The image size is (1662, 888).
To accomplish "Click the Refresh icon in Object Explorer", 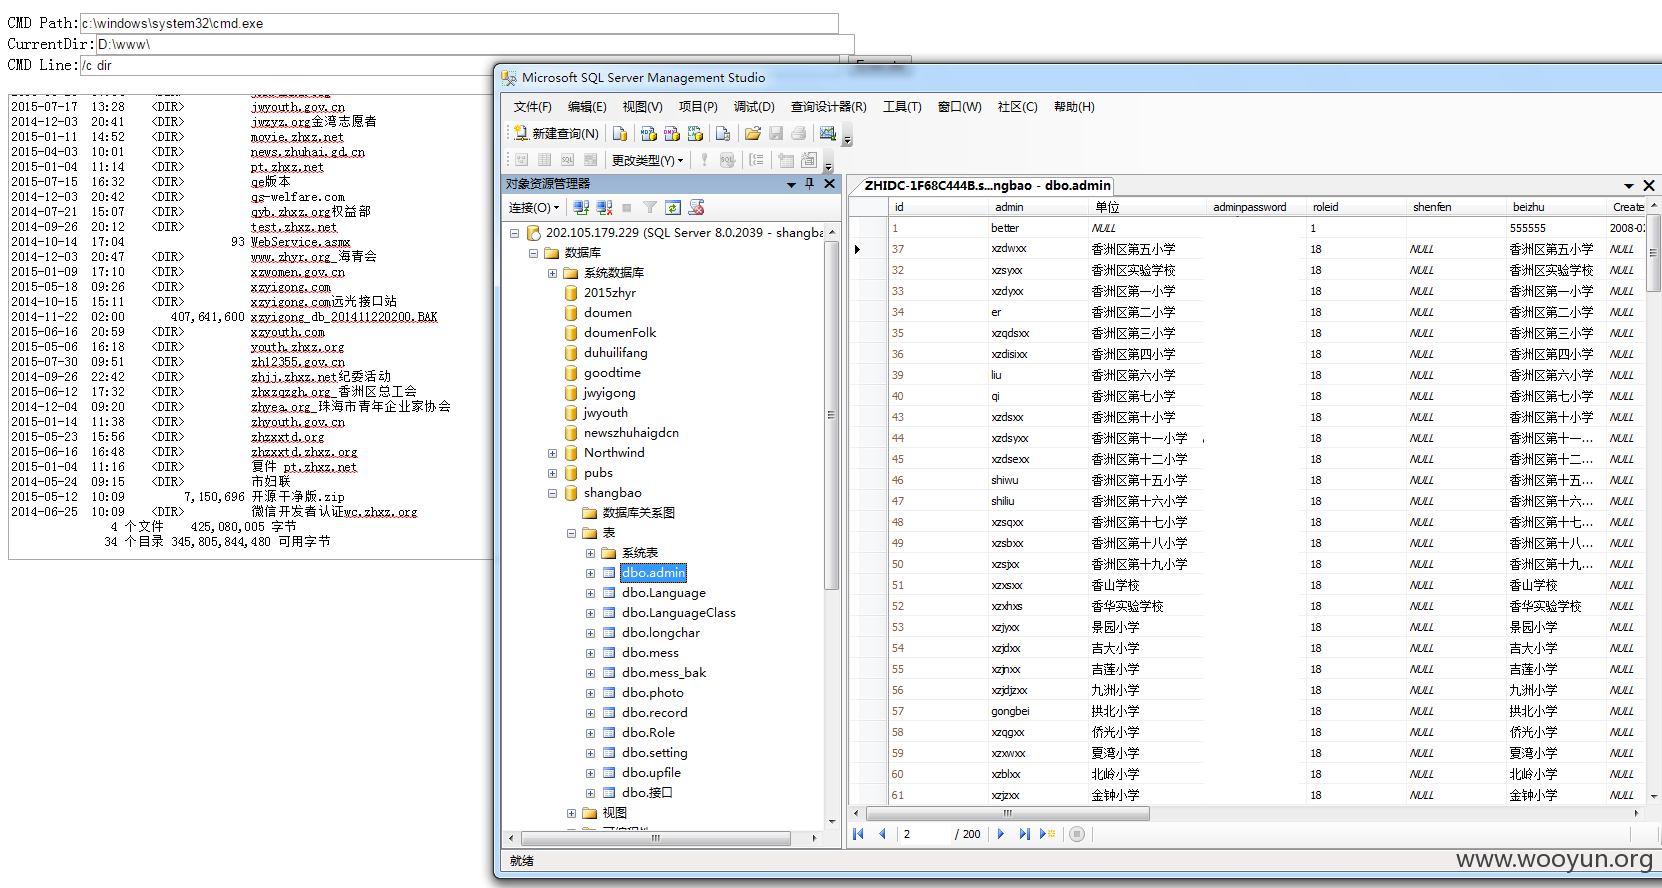I will tap(673, 207).
